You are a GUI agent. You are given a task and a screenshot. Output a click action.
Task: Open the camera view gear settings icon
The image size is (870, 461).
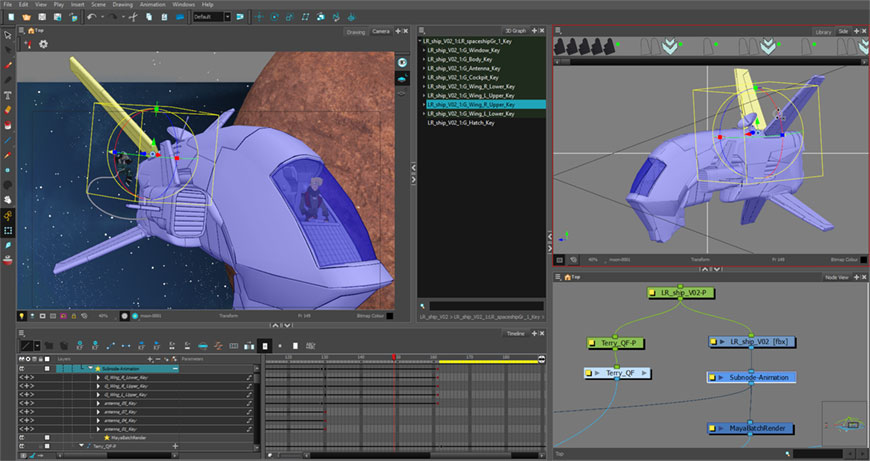[x=43, y=44]
